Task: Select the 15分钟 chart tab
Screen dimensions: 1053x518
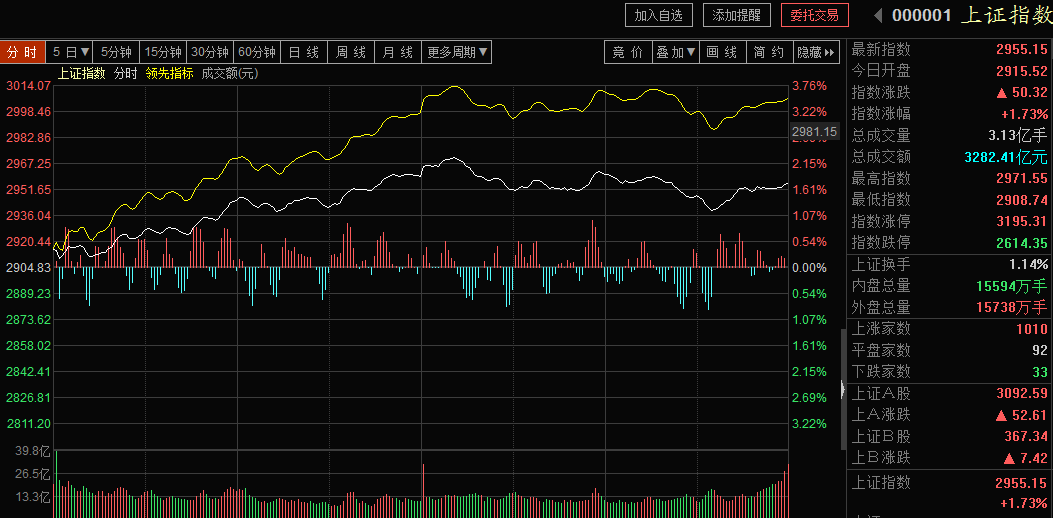Action: pyautogui.click(x=163, y=52)
